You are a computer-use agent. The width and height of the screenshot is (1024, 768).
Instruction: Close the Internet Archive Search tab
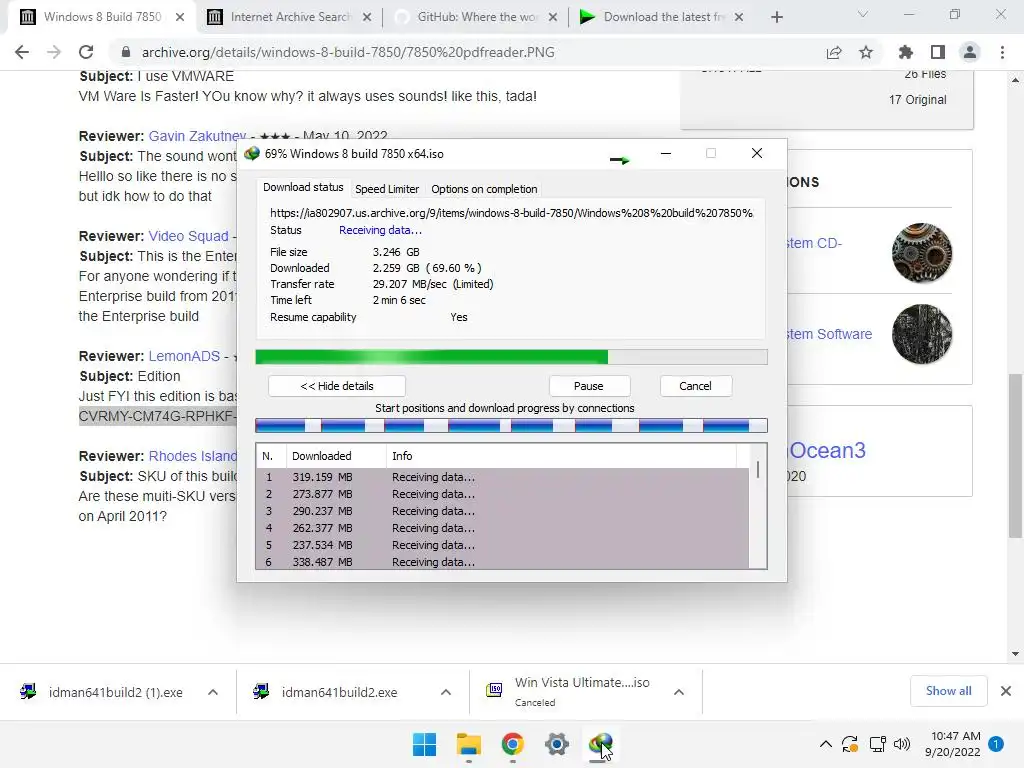coord(367,17)
